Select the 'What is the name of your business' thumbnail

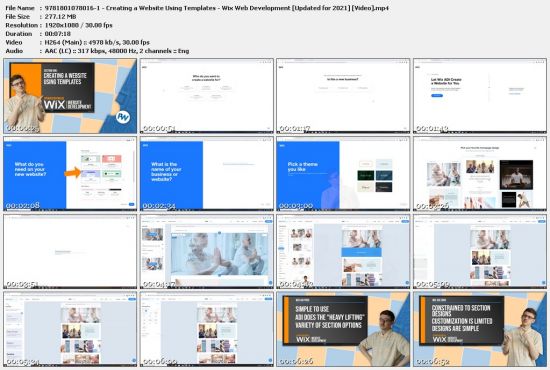(207, 174)
